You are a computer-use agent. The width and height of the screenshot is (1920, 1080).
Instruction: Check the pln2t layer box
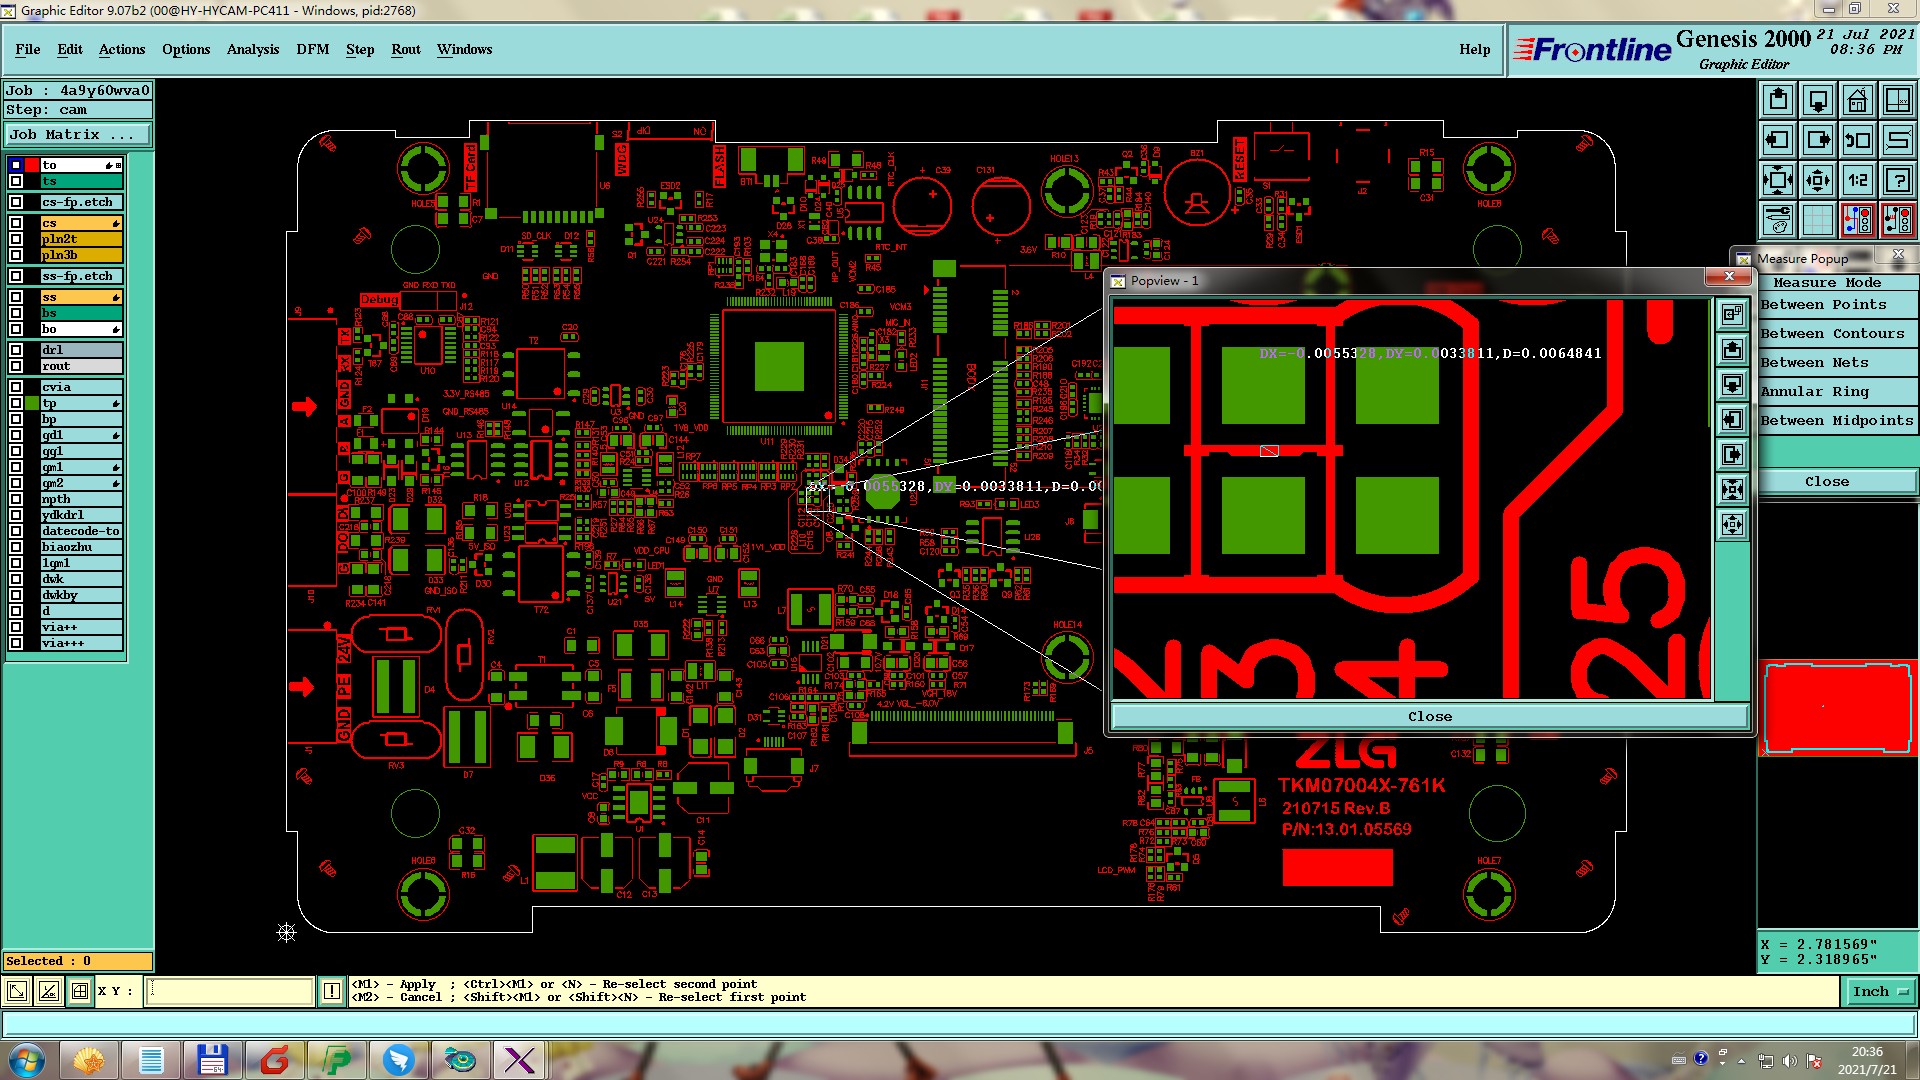tap(16, 239)
